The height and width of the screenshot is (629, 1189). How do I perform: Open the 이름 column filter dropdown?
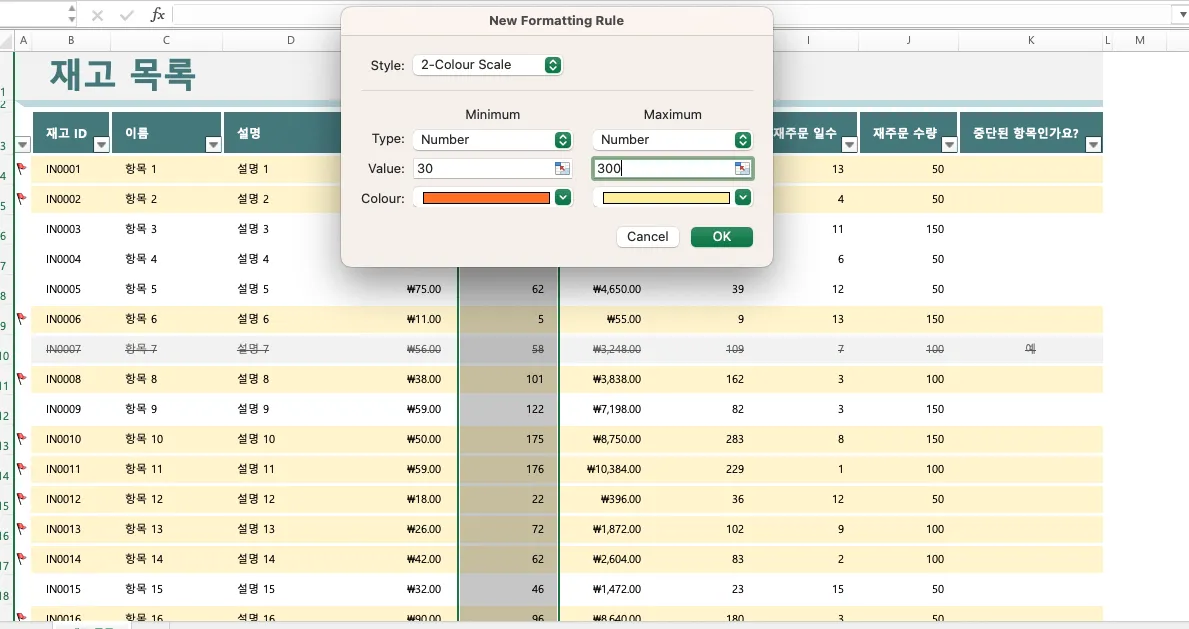(x=213, y=144)
